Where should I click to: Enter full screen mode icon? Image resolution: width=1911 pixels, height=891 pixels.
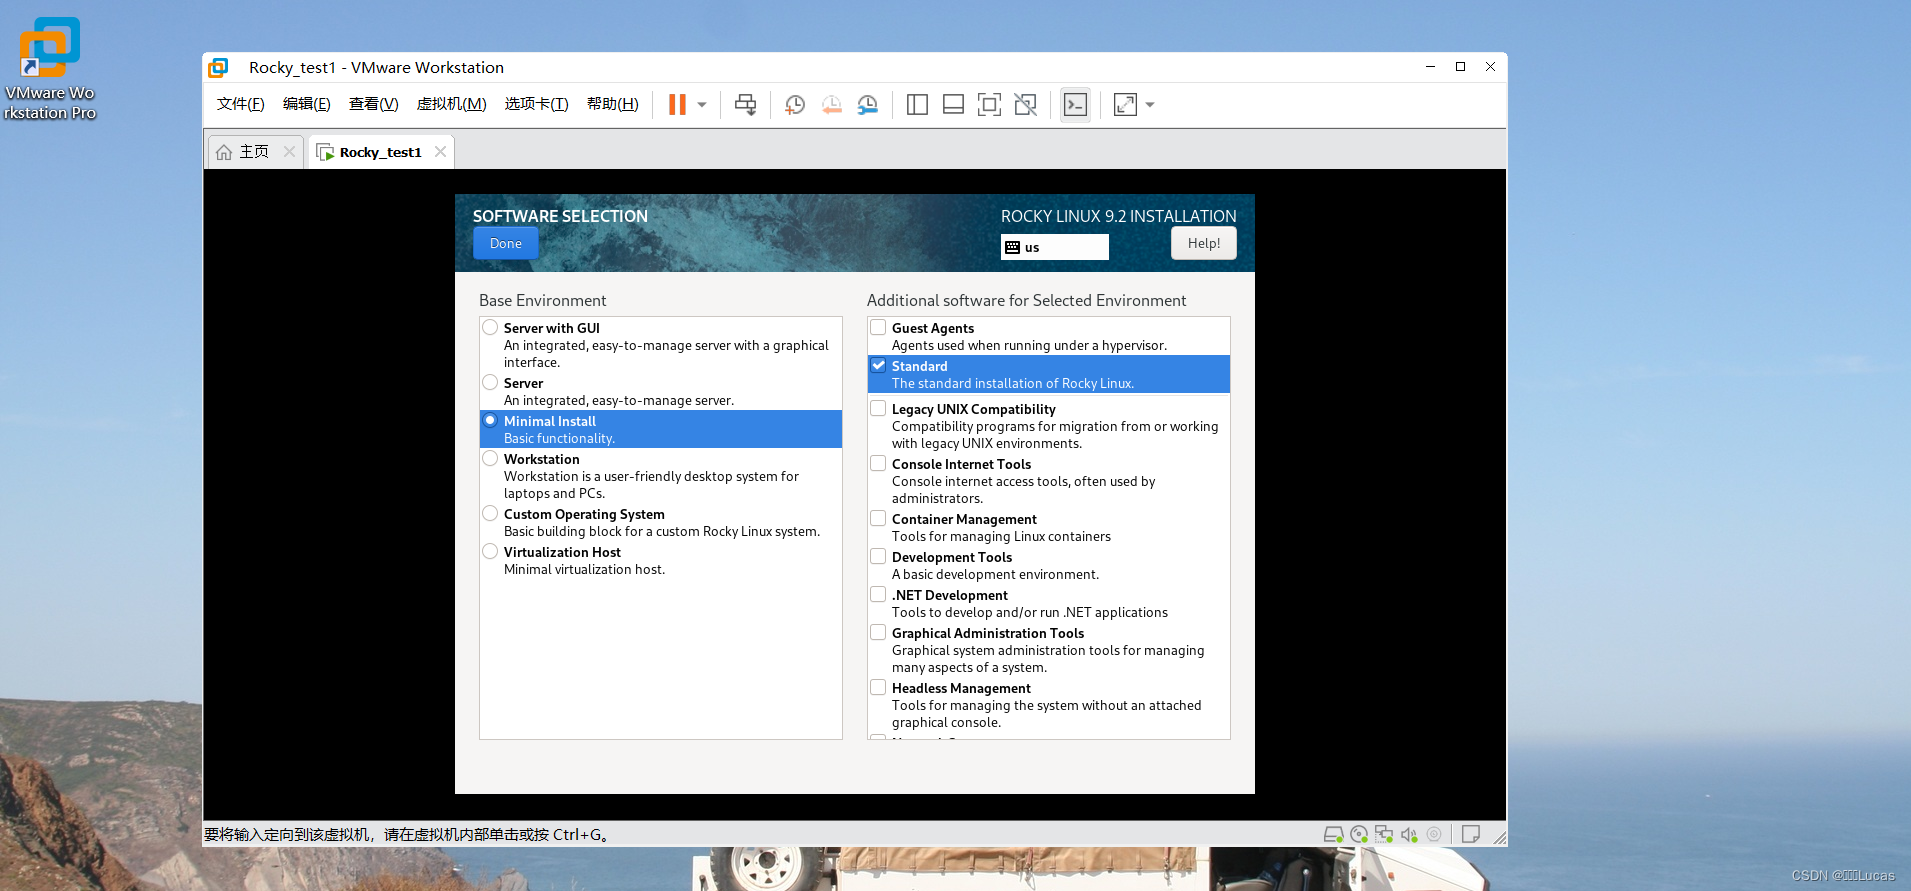point(989,105)
